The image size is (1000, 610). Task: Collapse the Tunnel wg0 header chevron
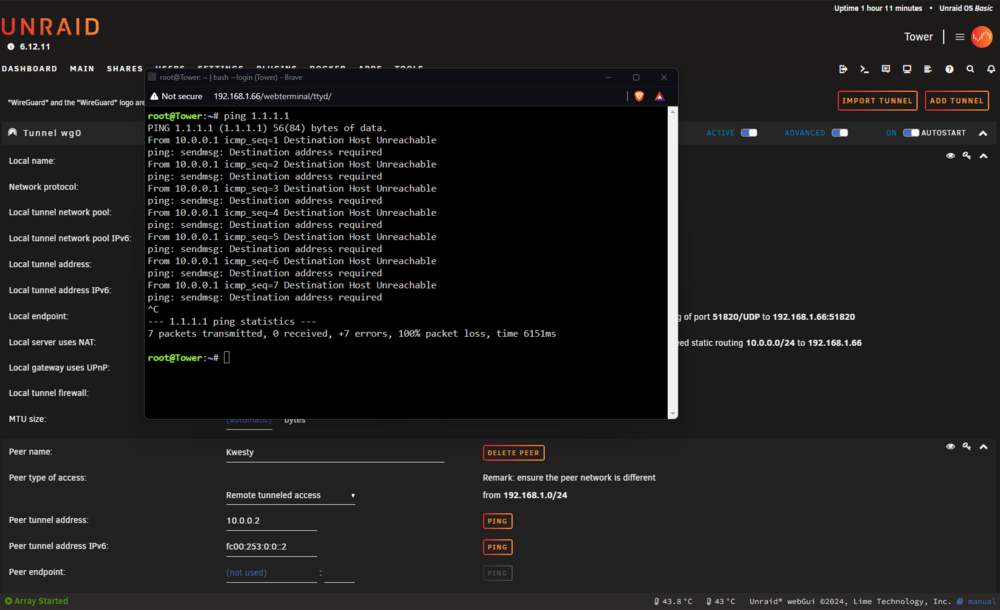tap(983, 133)
